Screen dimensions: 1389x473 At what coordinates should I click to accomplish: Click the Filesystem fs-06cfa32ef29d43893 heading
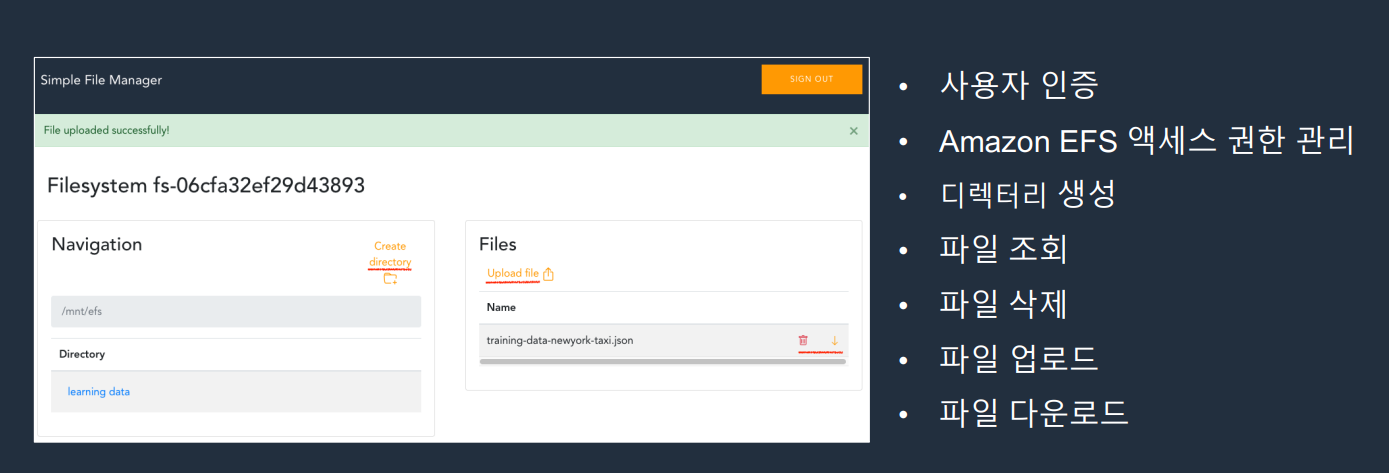click(206, 185)
